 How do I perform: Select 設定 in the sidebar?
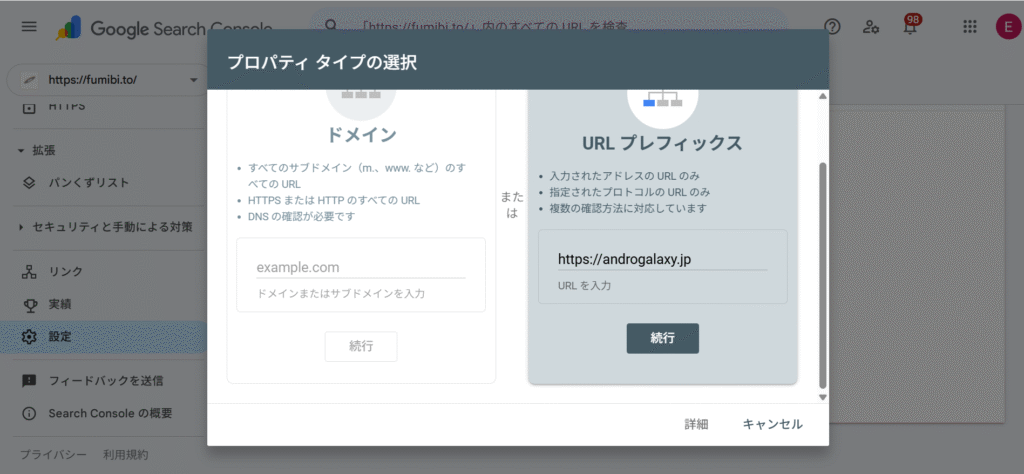(104, 337)
